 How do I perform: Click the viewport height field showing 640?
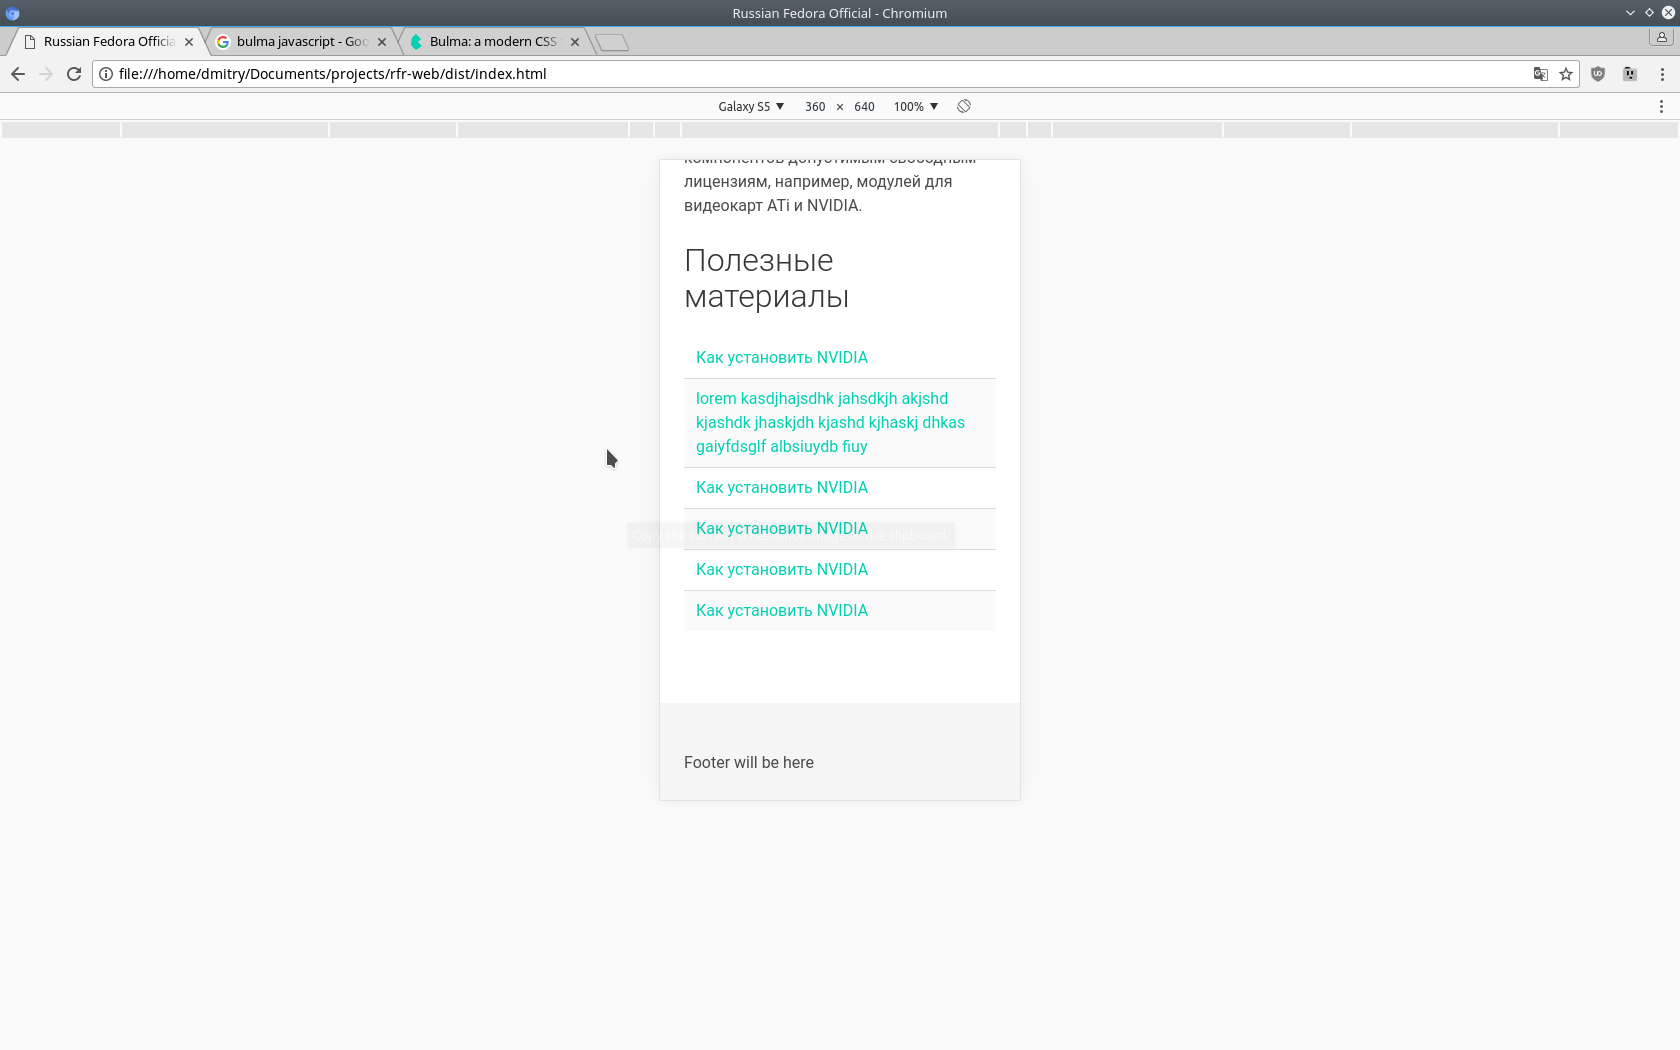864,106
